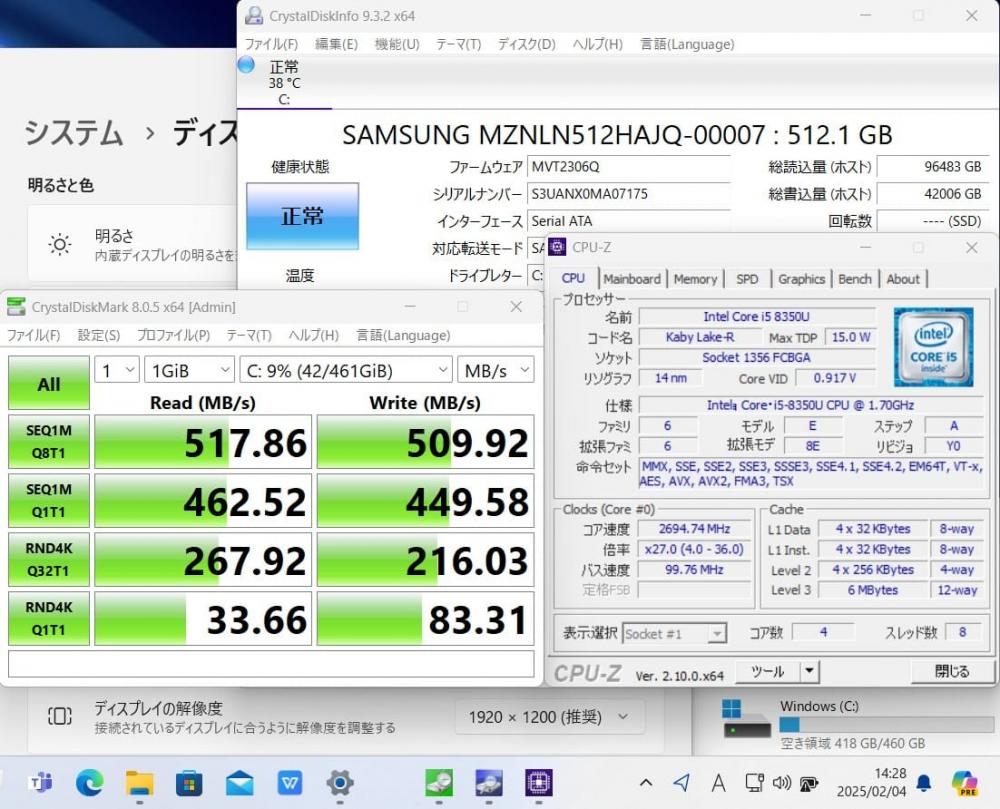Click the battery status tray icon

[809, 783]
